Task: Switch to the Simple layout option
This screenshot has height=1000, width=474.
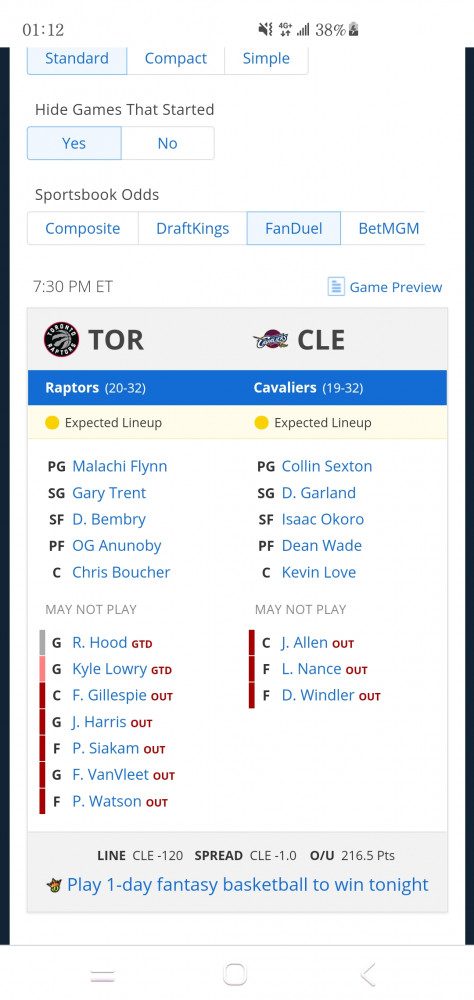Action: pyautogui.click(x=266, y=59)
